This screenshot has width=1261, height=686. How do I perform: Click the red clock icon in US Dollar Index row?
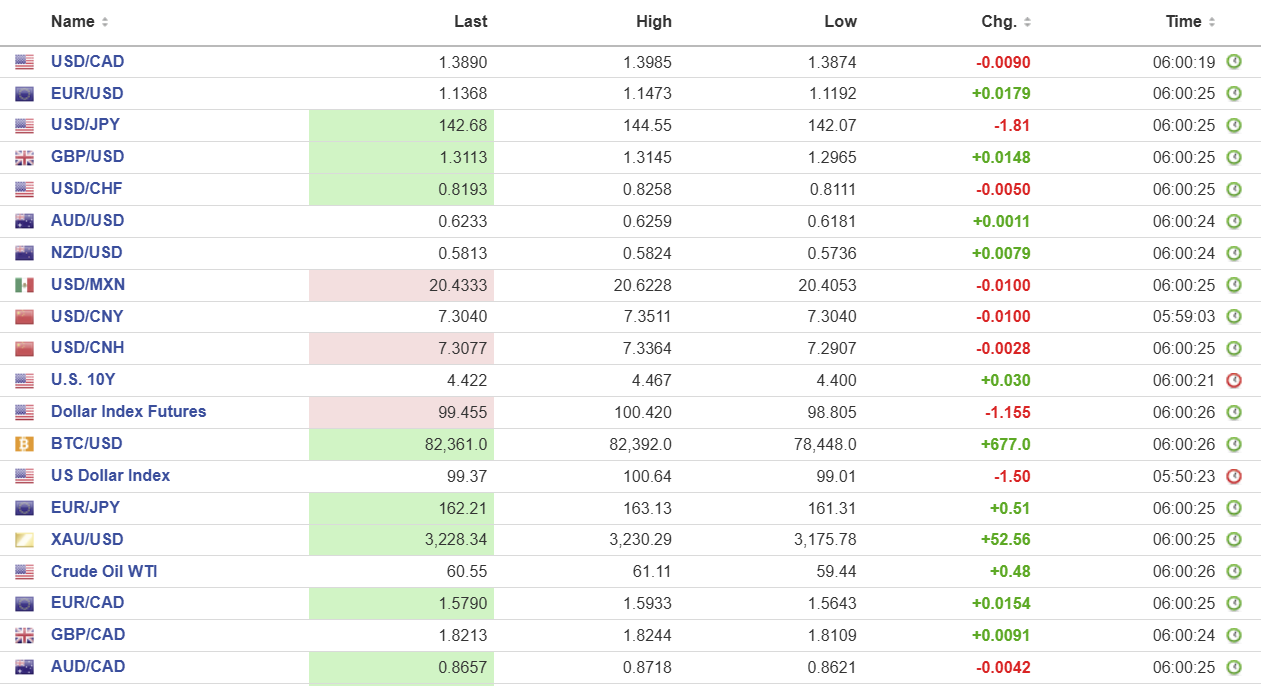click(x=1234, y=476)
